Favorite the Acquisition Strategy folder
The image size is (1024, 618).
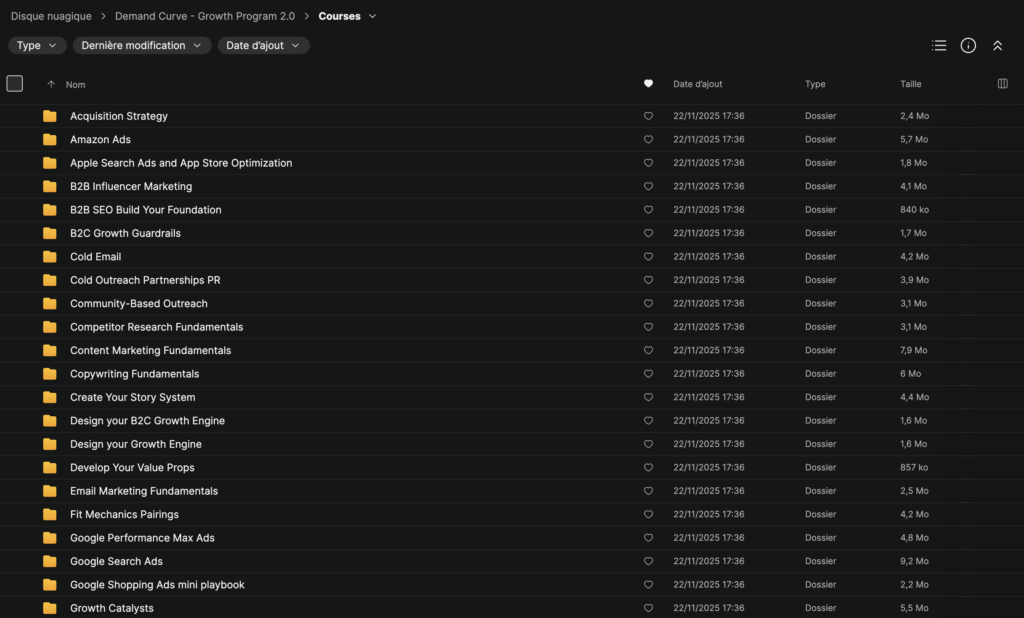click(x=648, y=116)
